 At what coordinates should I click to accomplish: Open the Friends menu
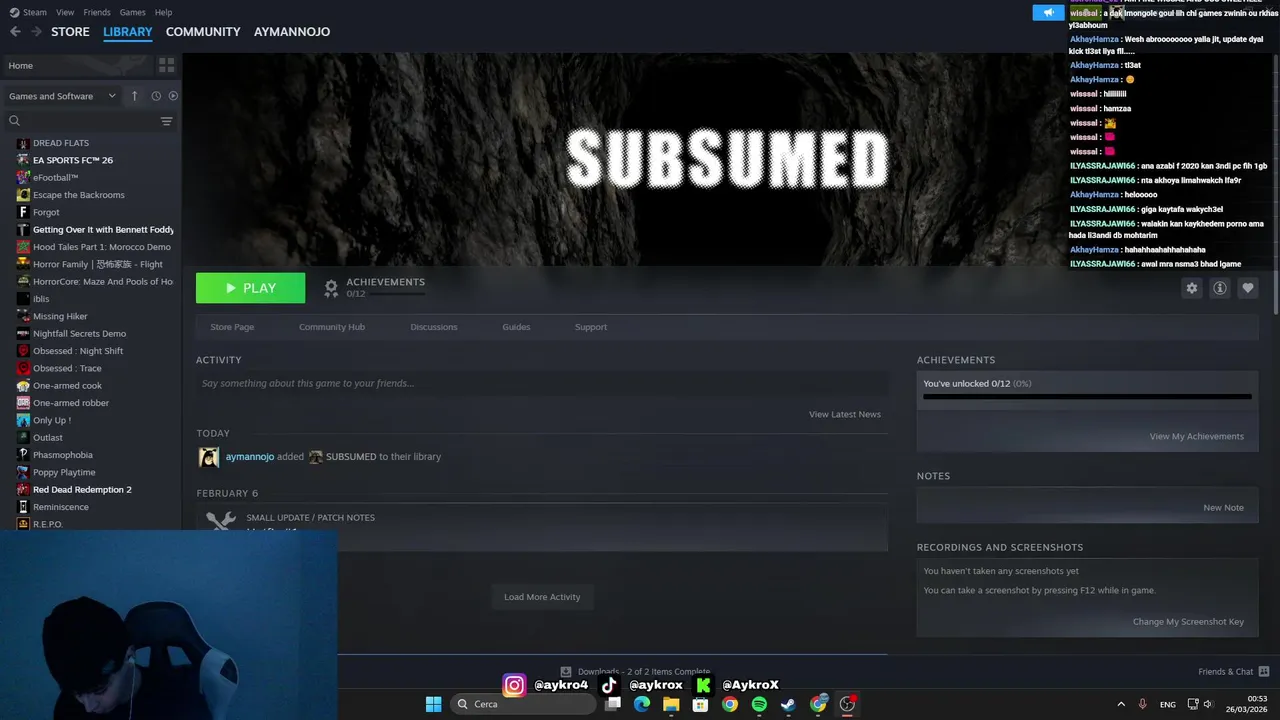point(97,12)
